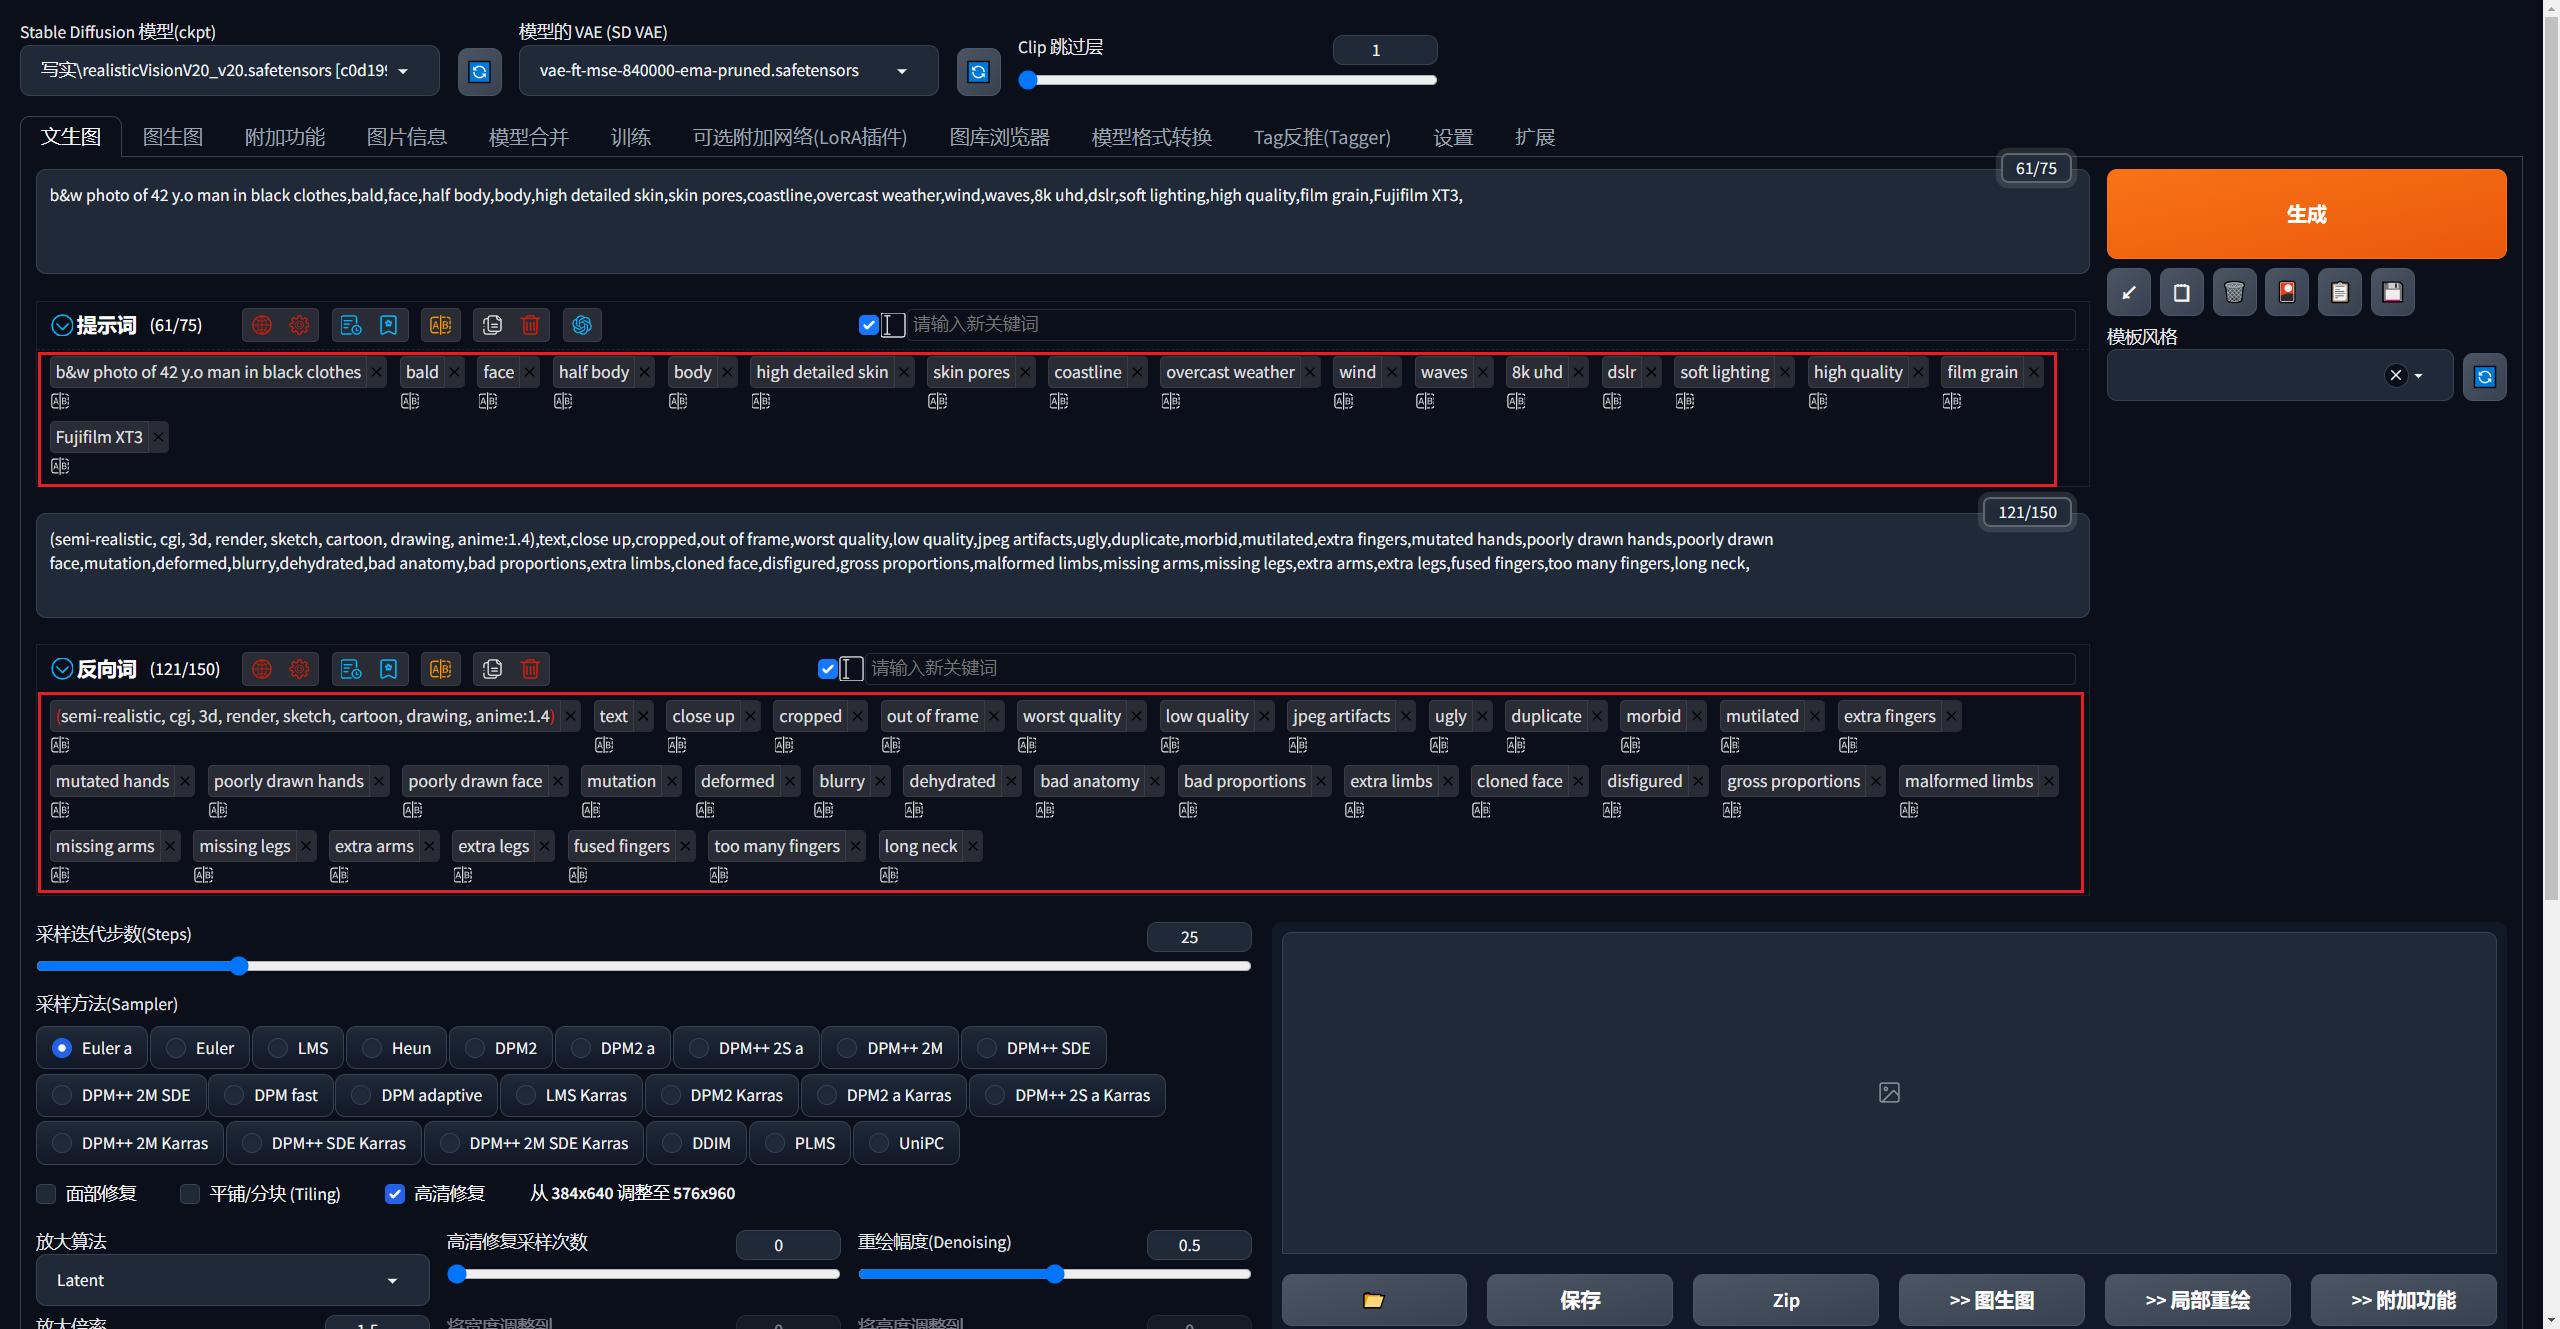2560x1329 pixels.
Task: Open the Tag反推(Tagger) tab
Action: click(1321, 137)
